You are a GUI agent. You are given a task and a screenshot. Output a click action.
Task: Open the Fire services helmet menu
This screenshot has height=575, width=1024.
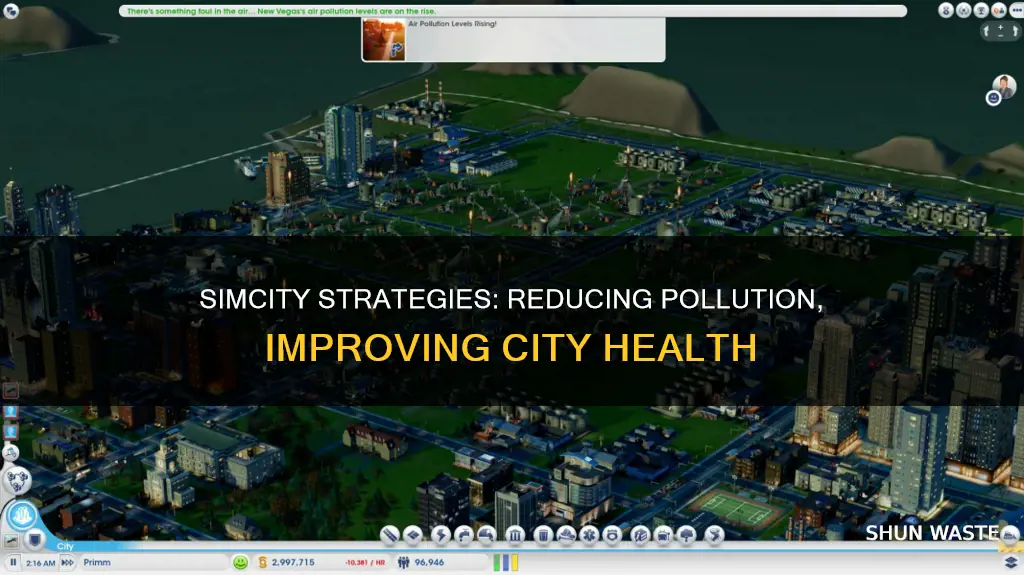(566, 535)
